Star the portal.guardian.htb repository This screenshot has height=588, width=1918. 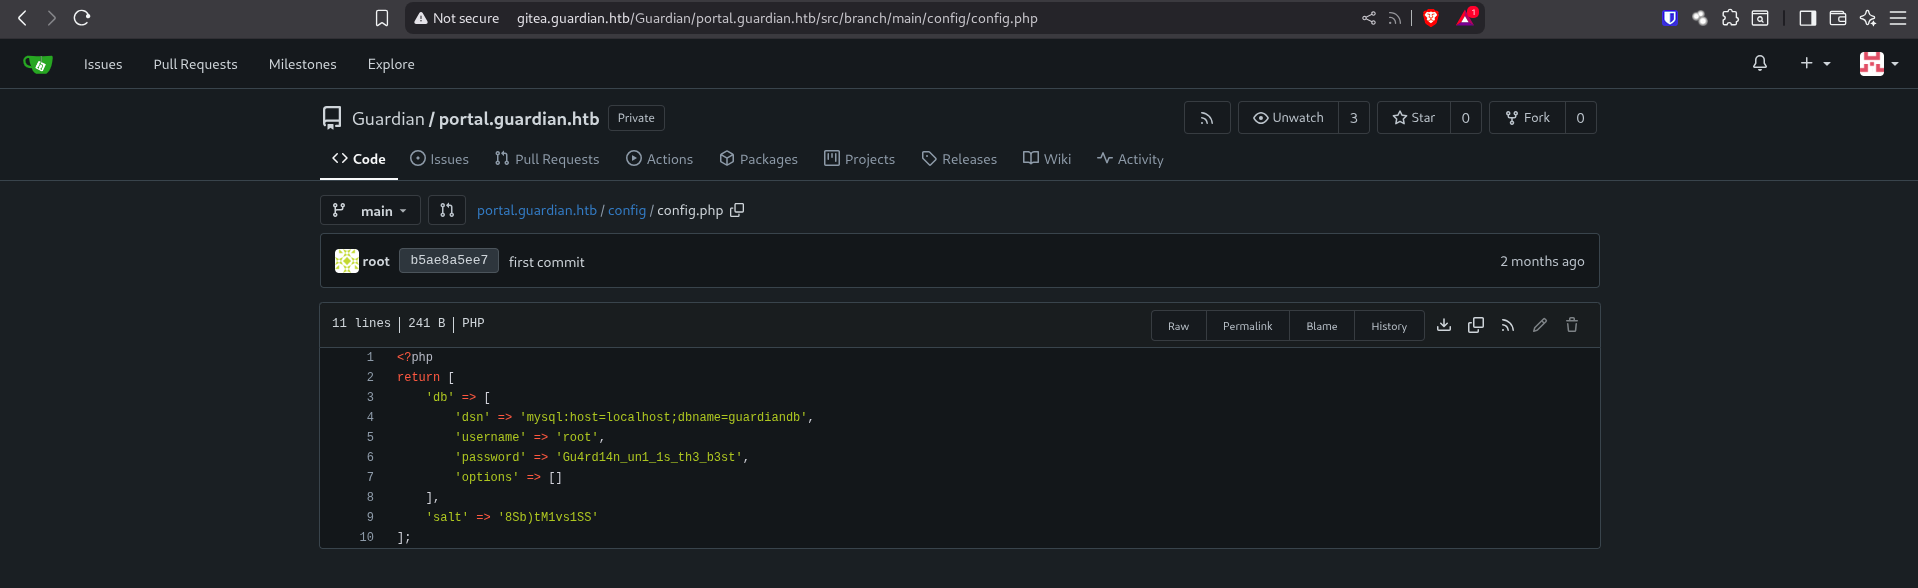[1413, 118]
